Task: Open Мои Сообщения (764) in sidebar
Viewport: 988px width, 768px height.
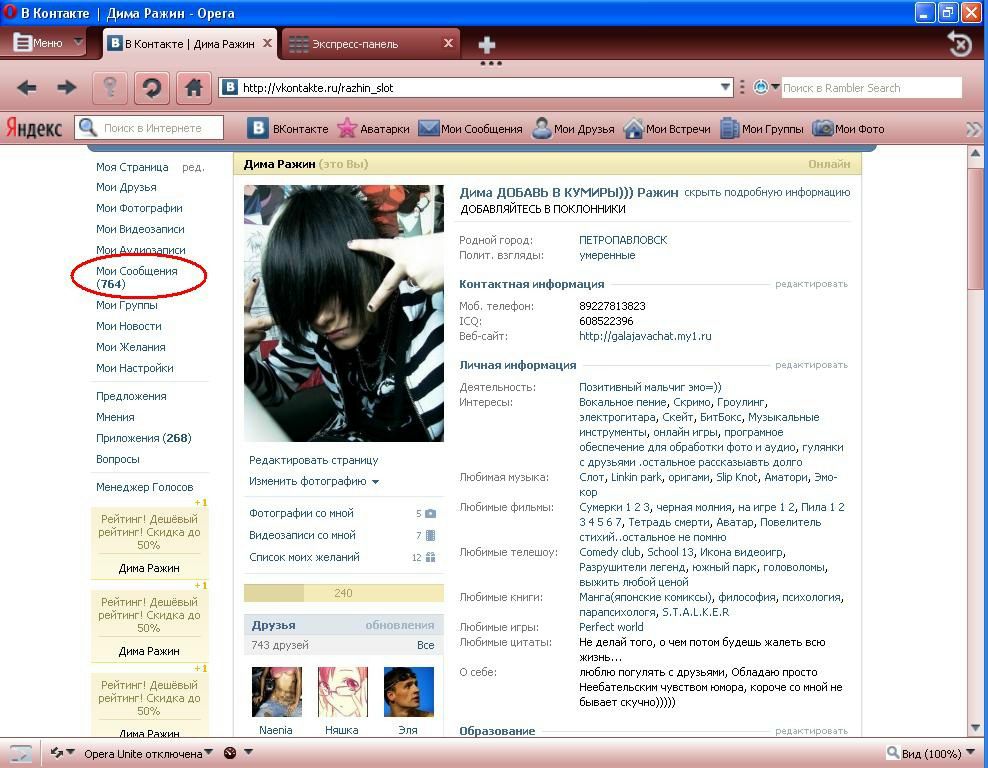Action: click(x=137, y=277)
